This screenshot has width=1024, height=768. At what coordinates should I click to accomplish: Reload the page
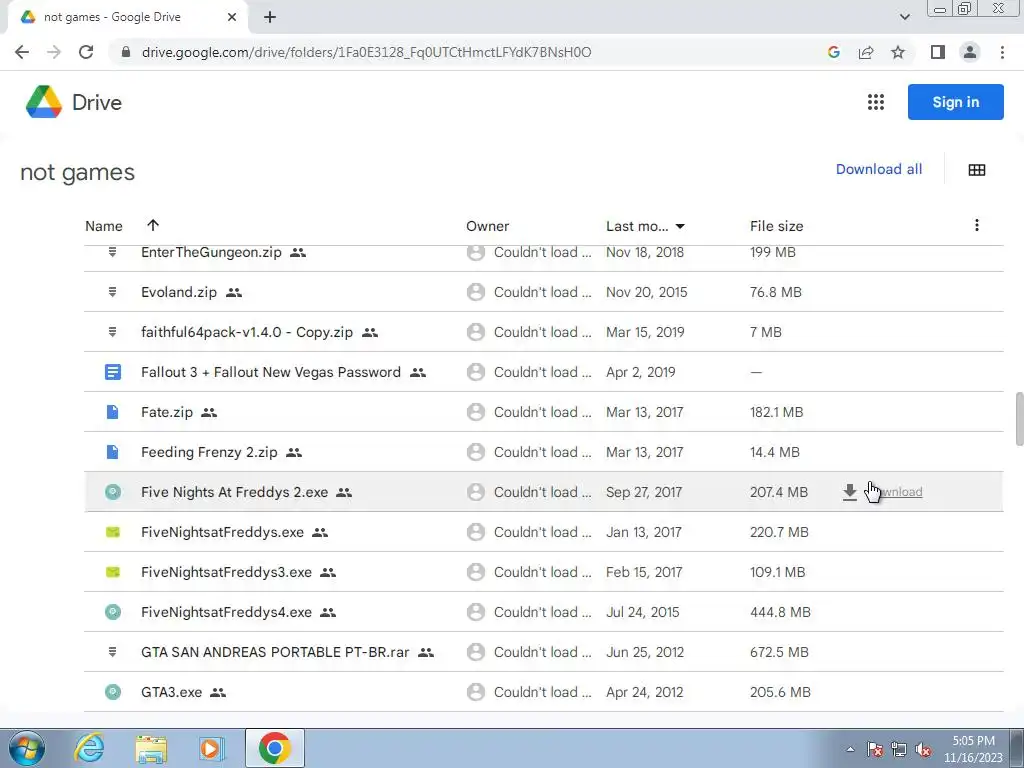(x=86, y=52)
